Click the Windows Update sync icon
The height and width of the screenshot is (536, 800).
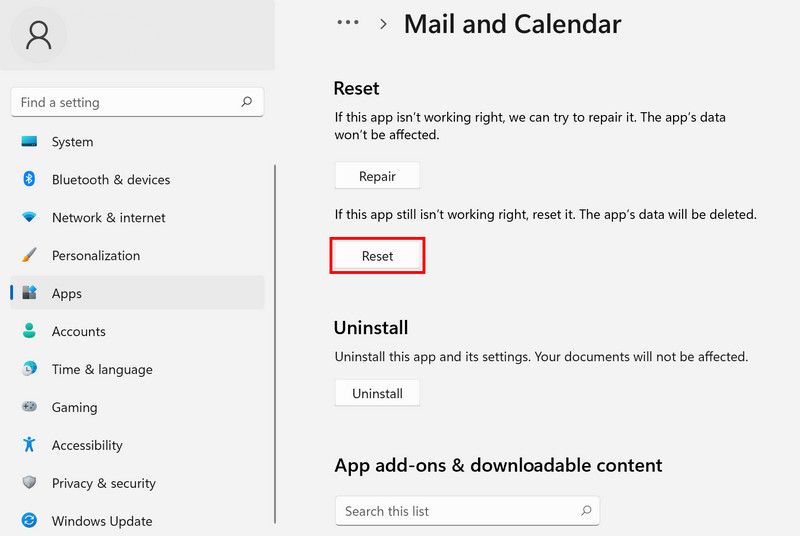click(29, 520)
